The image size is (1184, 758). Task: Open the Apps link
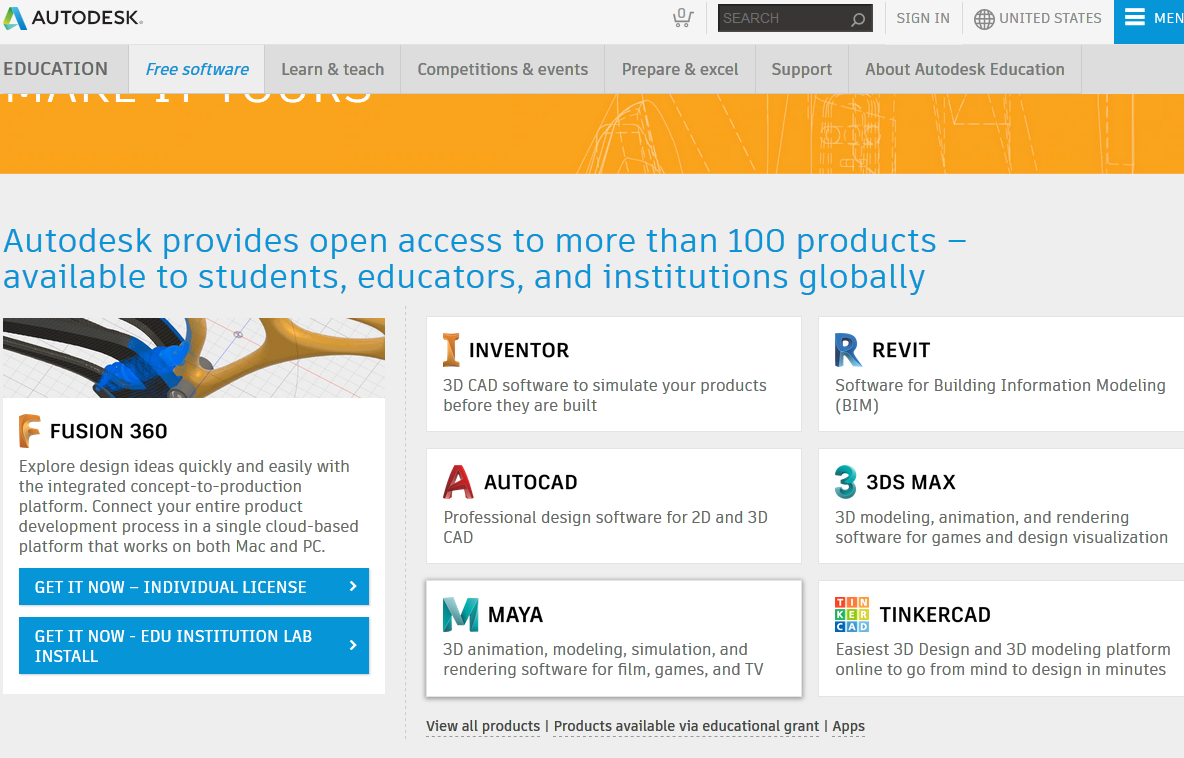click(849, 726)
